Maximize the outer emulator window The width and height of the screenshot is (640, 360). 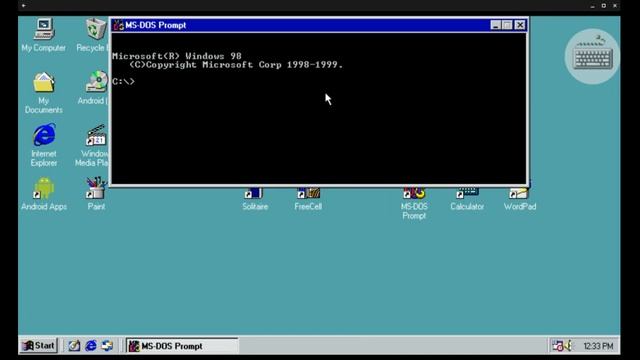[604, 6]
